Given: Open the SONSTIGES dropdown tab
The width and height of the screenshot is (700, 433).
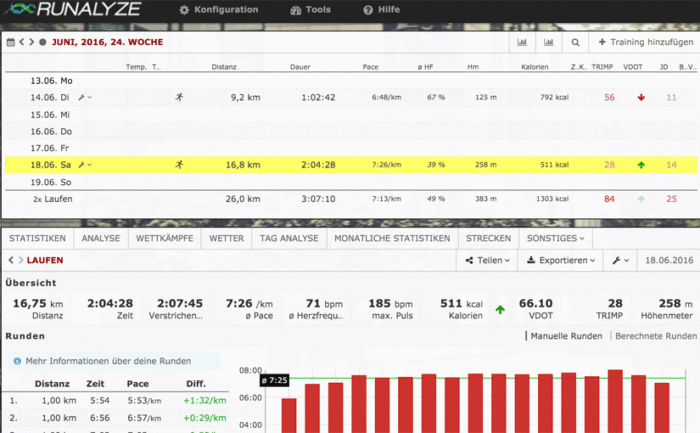Looking at the screenshot, I should coord(556,239).
